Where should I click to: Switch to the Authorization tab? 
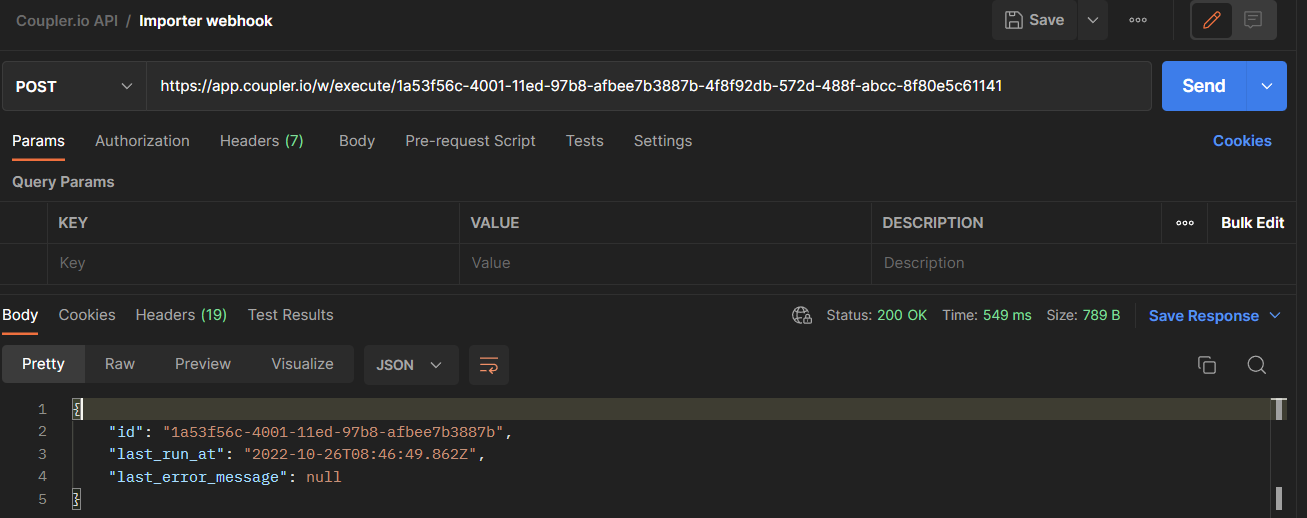(x=142, y=141)
